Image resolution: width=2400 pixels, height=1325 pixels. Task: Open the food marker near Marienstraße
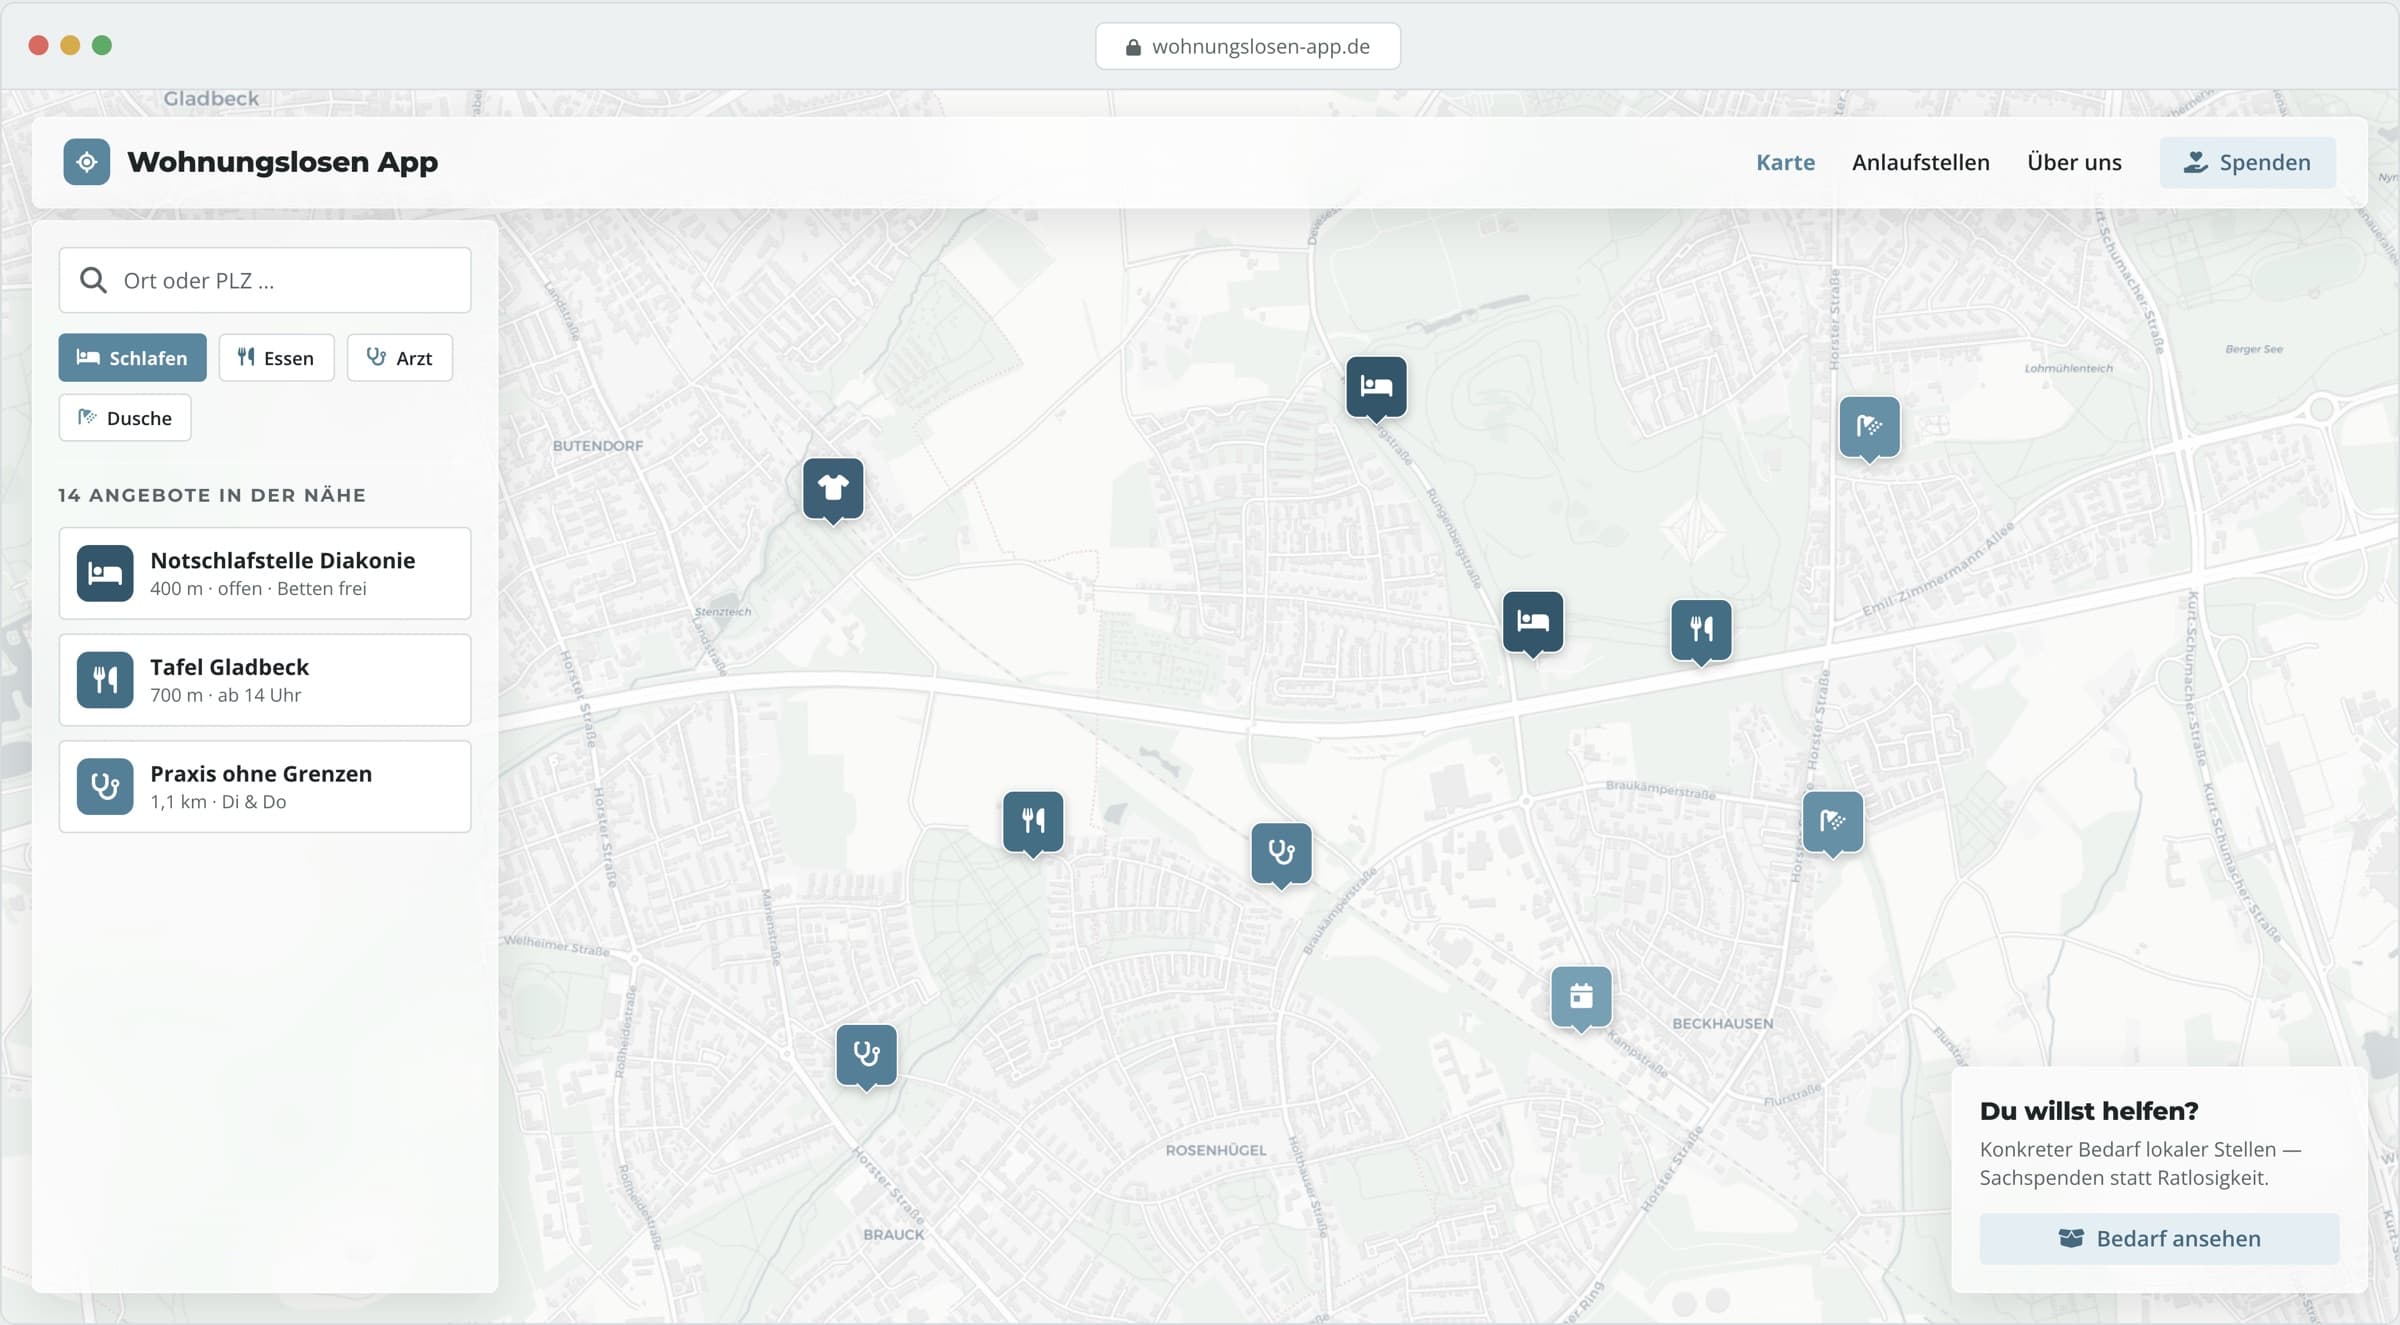(x=1033, y=822)
